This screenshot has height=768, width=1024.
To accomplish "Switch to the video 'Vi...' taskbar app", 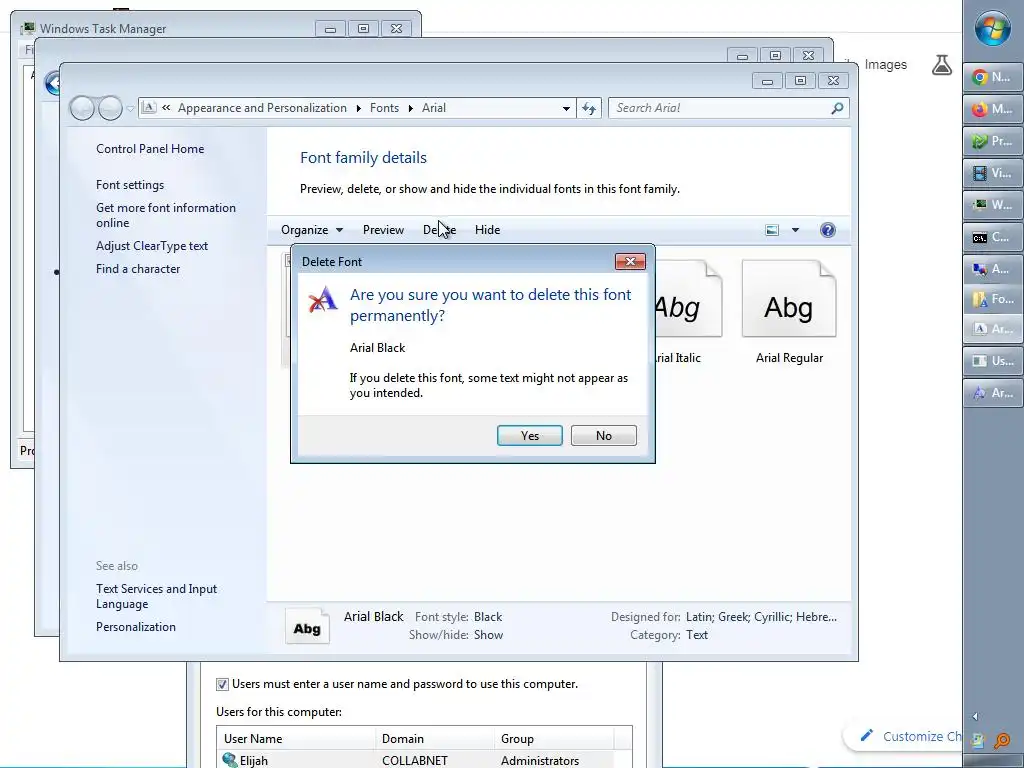I will (993, 173).
